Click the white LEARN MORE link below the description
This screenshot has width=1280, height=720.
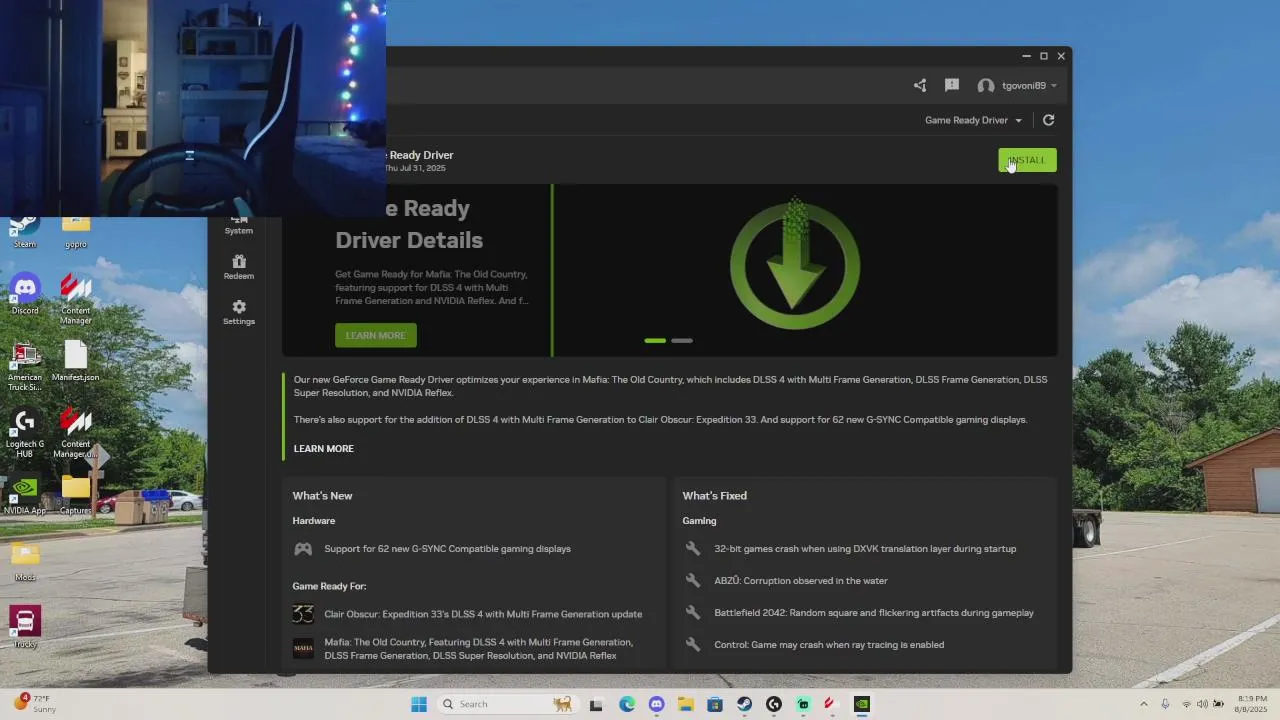324,448
